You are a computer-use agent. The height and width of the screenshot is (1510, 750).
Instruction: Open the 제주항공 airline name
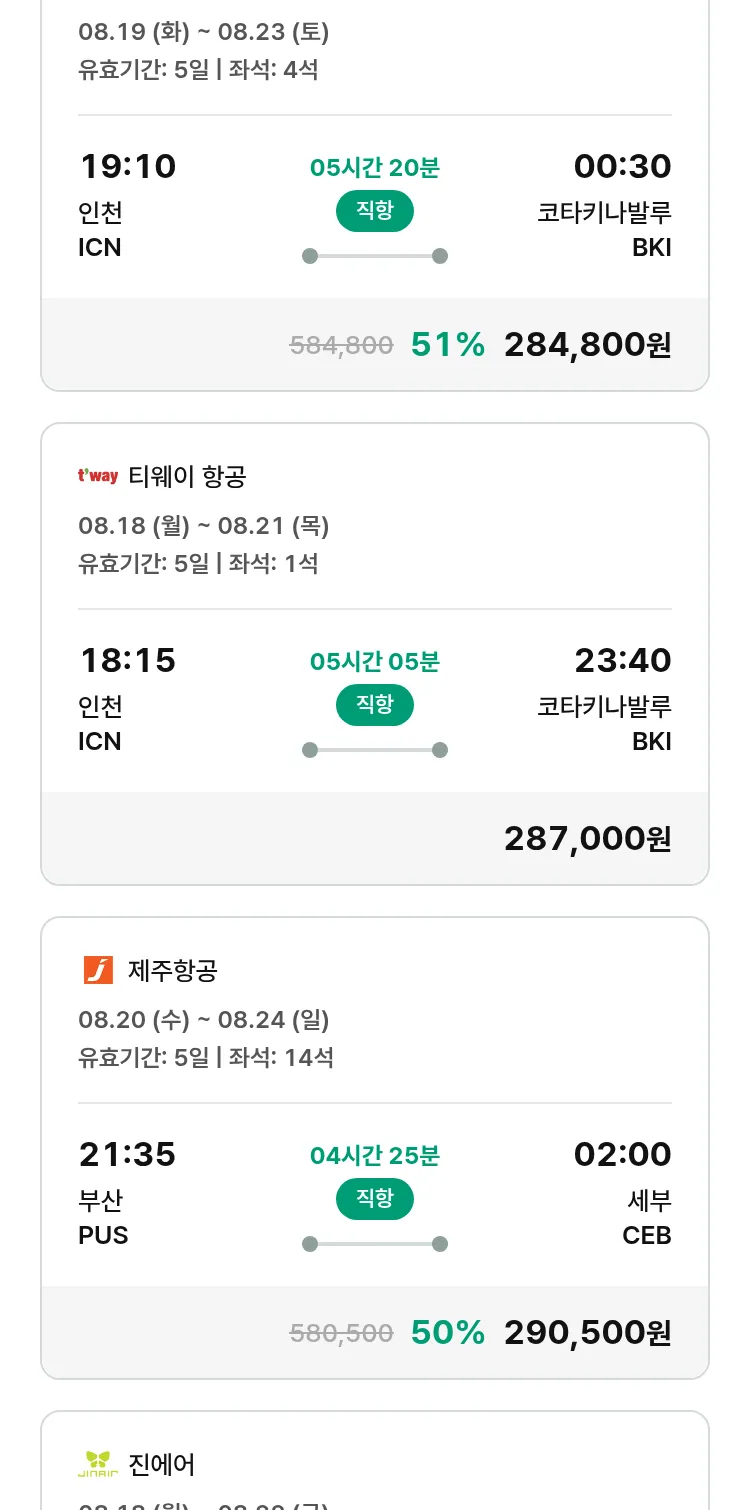point(173,971)
